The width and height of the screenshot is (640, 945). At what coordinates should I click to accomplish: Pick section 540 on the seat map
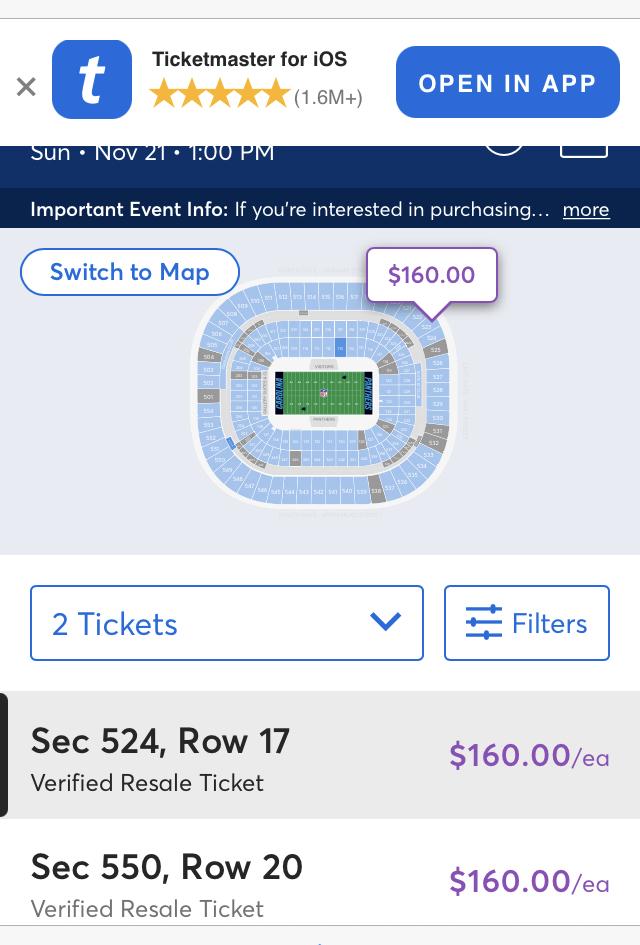[347, 490]
